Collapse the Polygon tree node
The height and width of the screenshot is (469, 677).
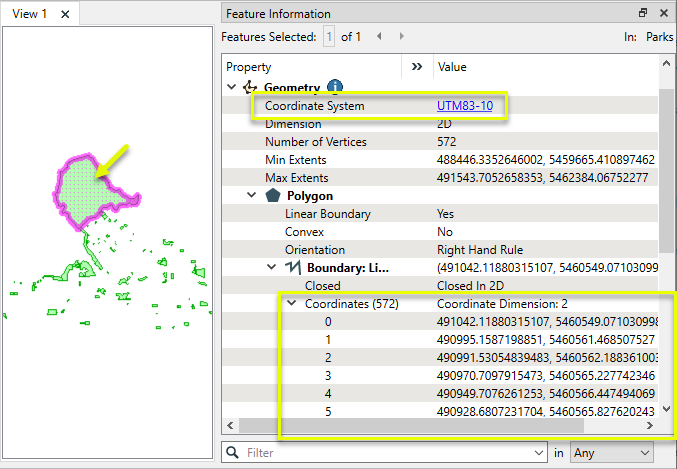(x=252, y=196)
